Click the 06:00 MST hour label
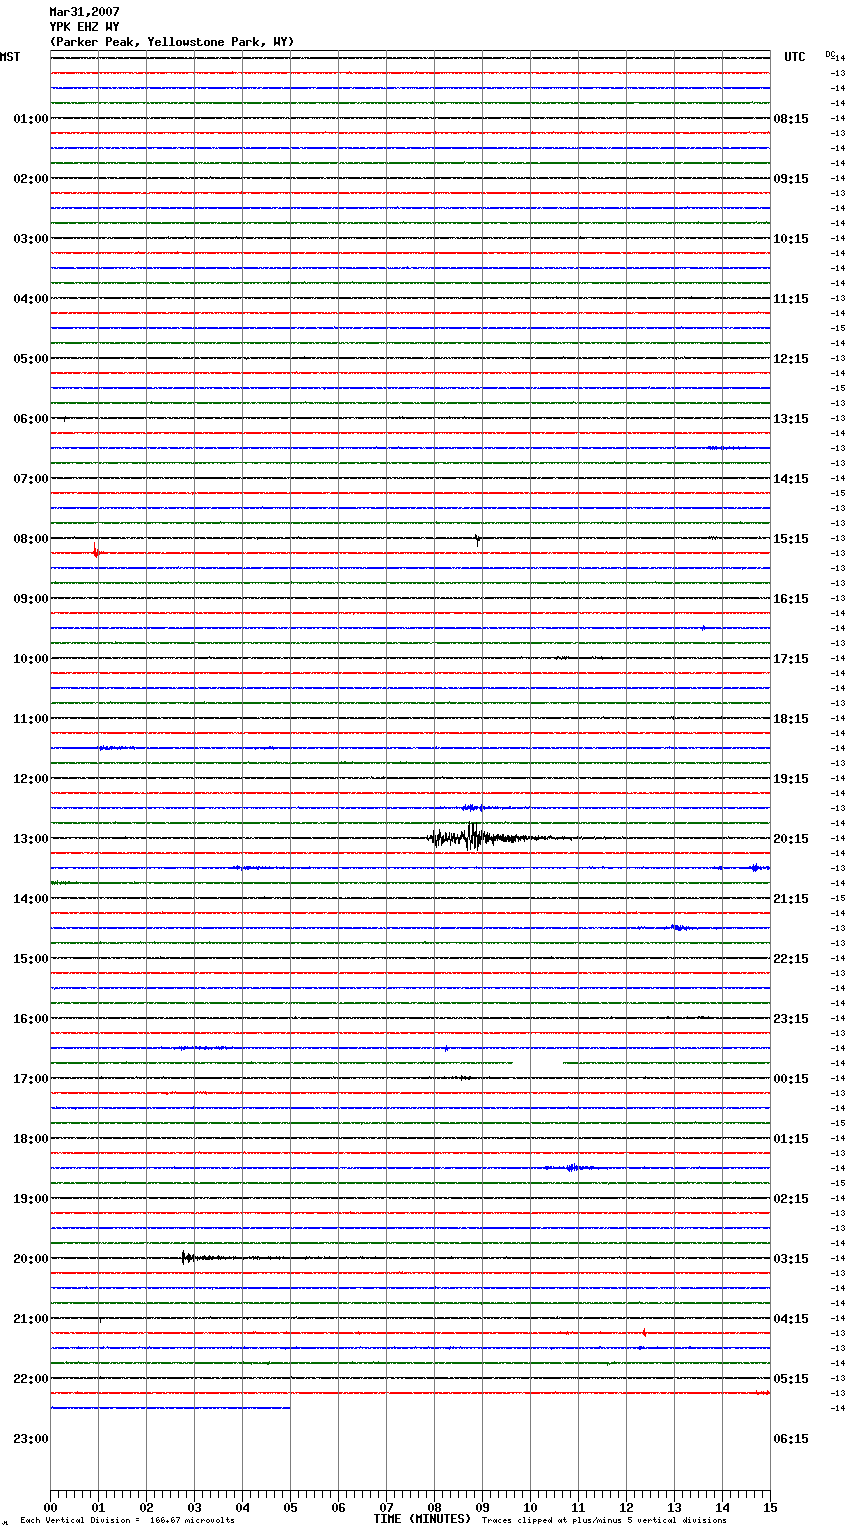Viewport: 850px width, 1534px height. tap(30, 419)
